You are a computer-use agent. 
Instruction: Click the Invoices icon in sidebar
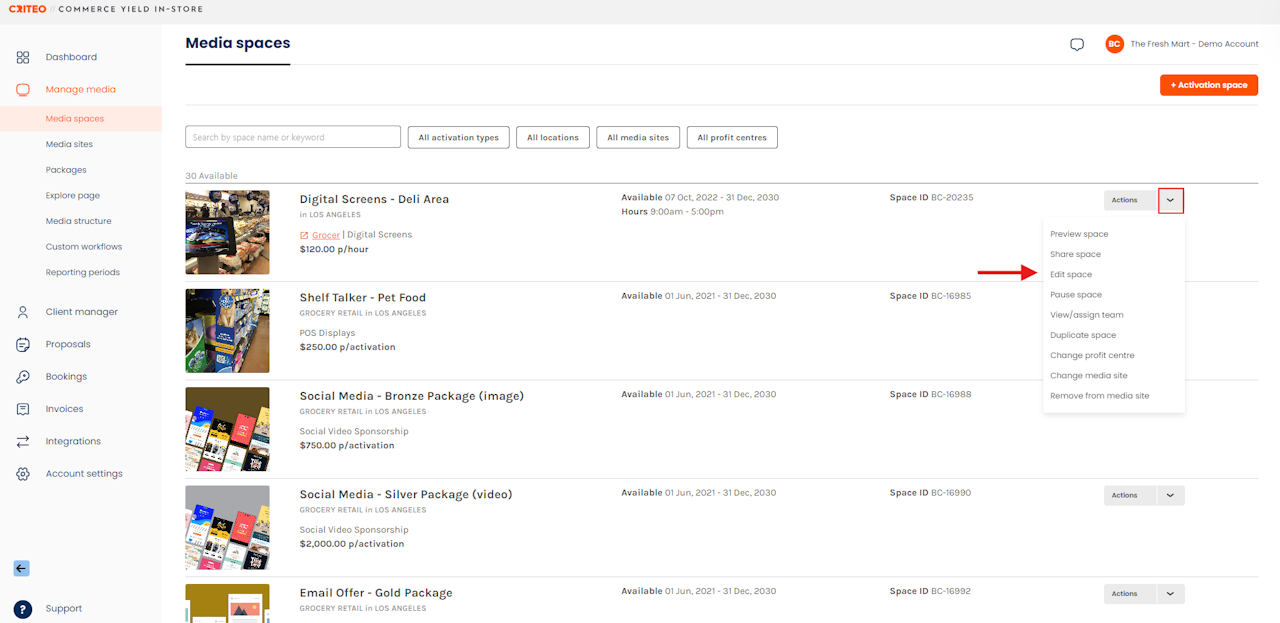[x=23, y=409]
